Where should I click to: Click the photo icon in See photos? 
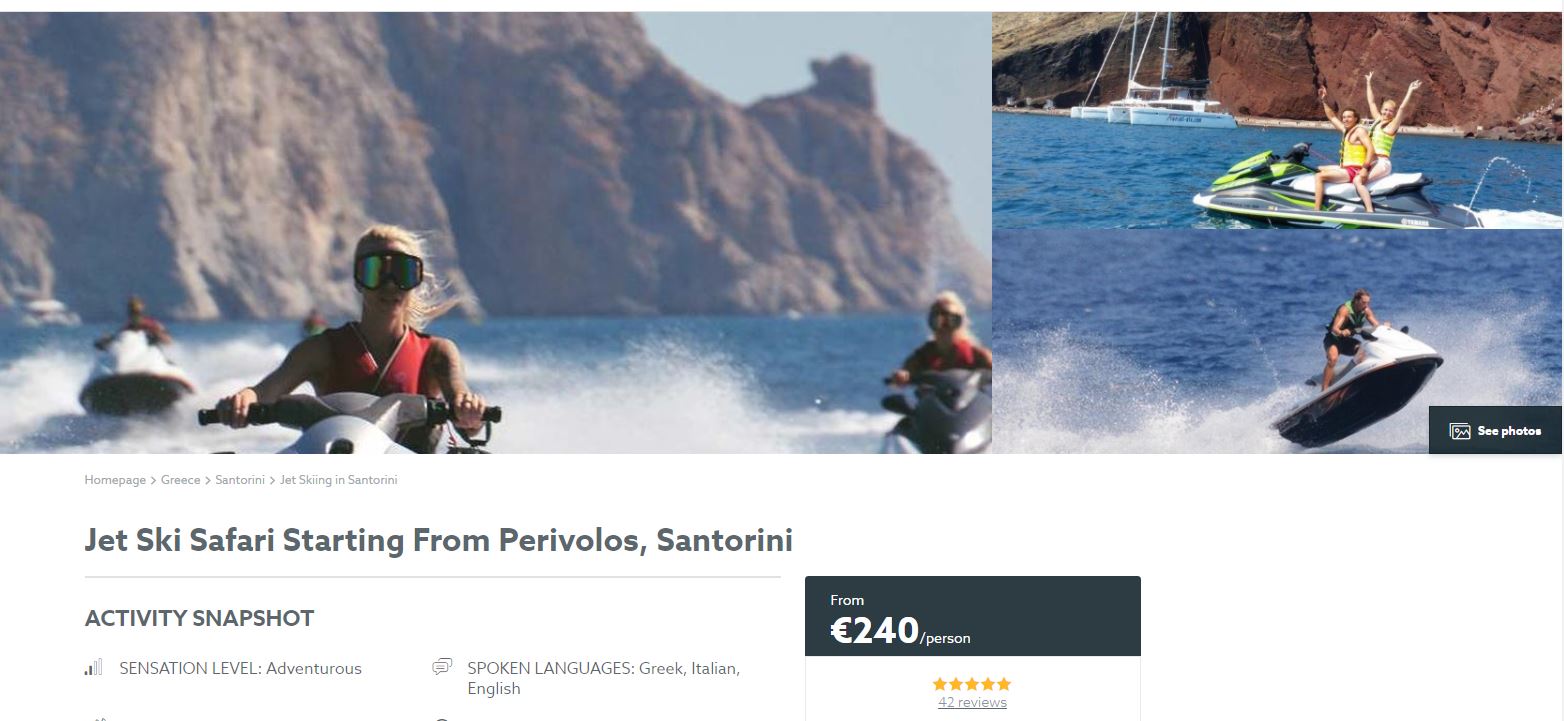point(1460,431)
